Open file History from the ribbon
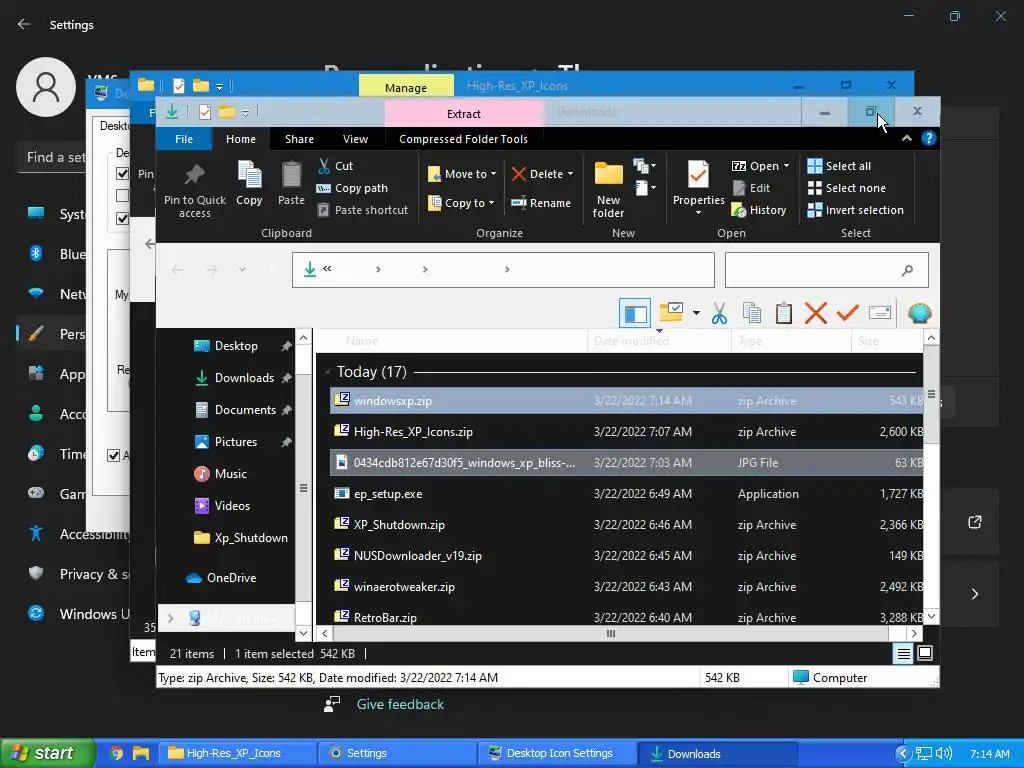1024x768 pixels. click(x=759, y=210)
